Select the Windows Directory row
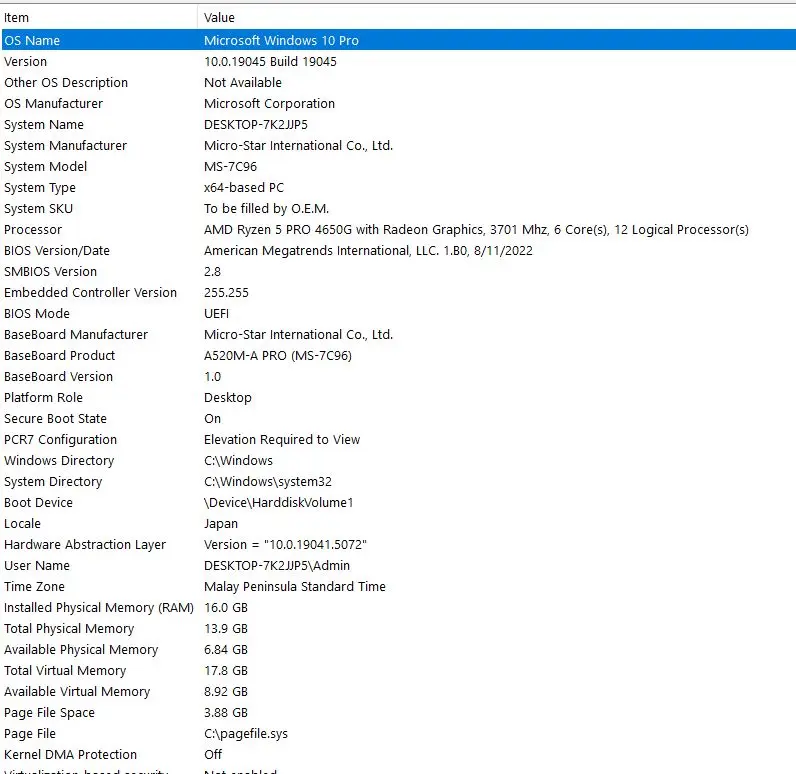The width and height of the screenshot is (796, 774). (398, 460)
